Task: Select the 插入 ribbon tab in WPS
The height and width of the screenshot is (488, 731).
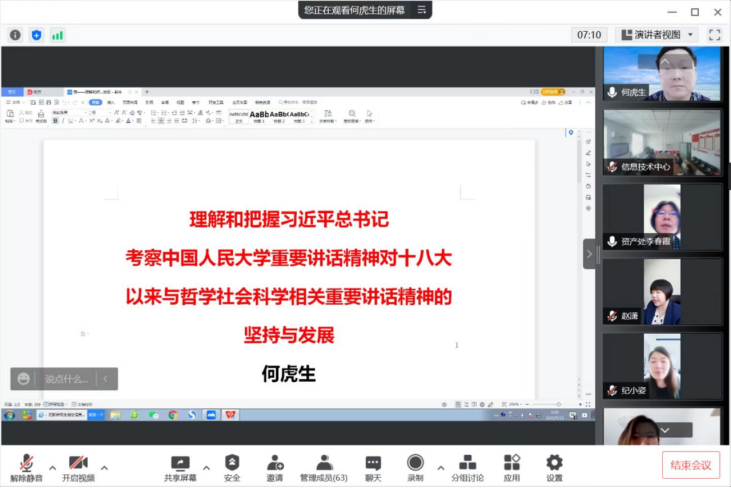Action: coord(111,102)
